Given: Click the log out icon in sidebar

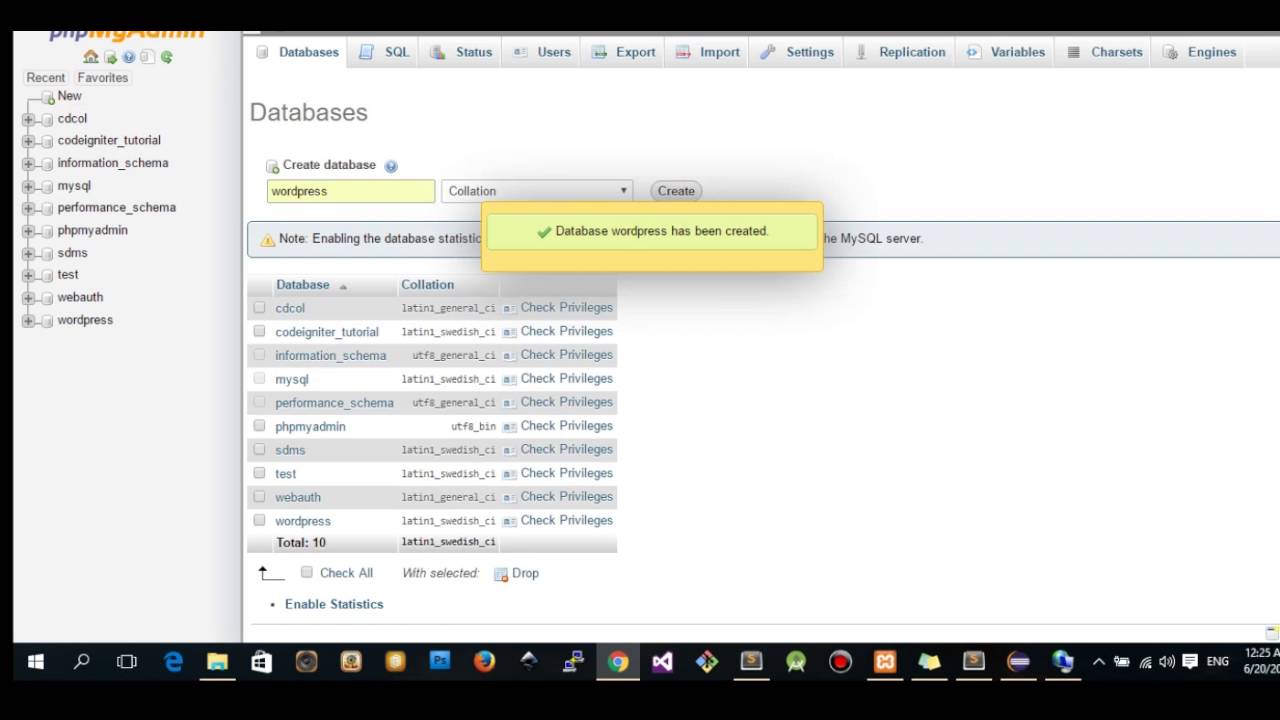Looking at the screenshot, I should tap(110, 57).
